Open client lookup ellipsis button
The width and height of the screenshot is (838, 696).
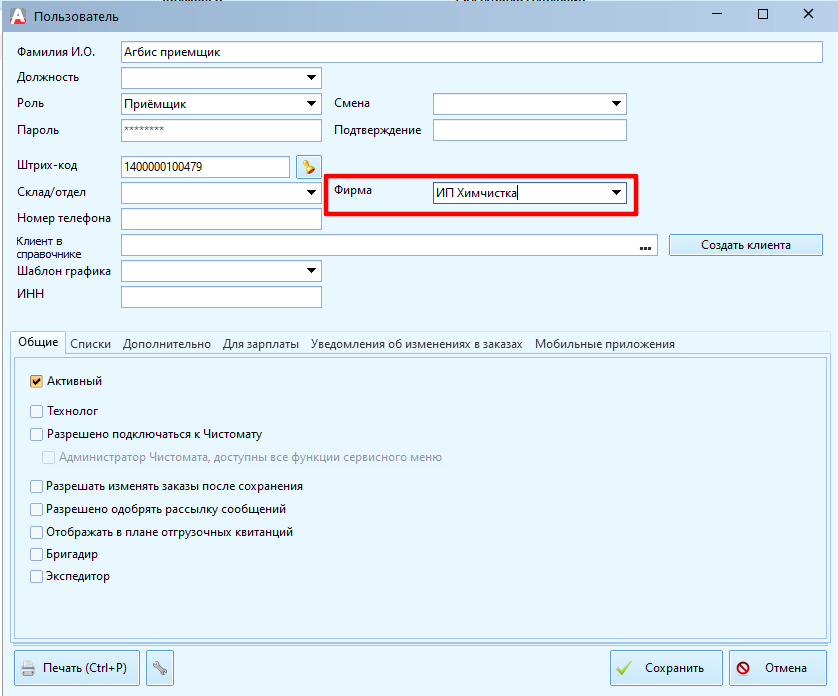point(645,246)
